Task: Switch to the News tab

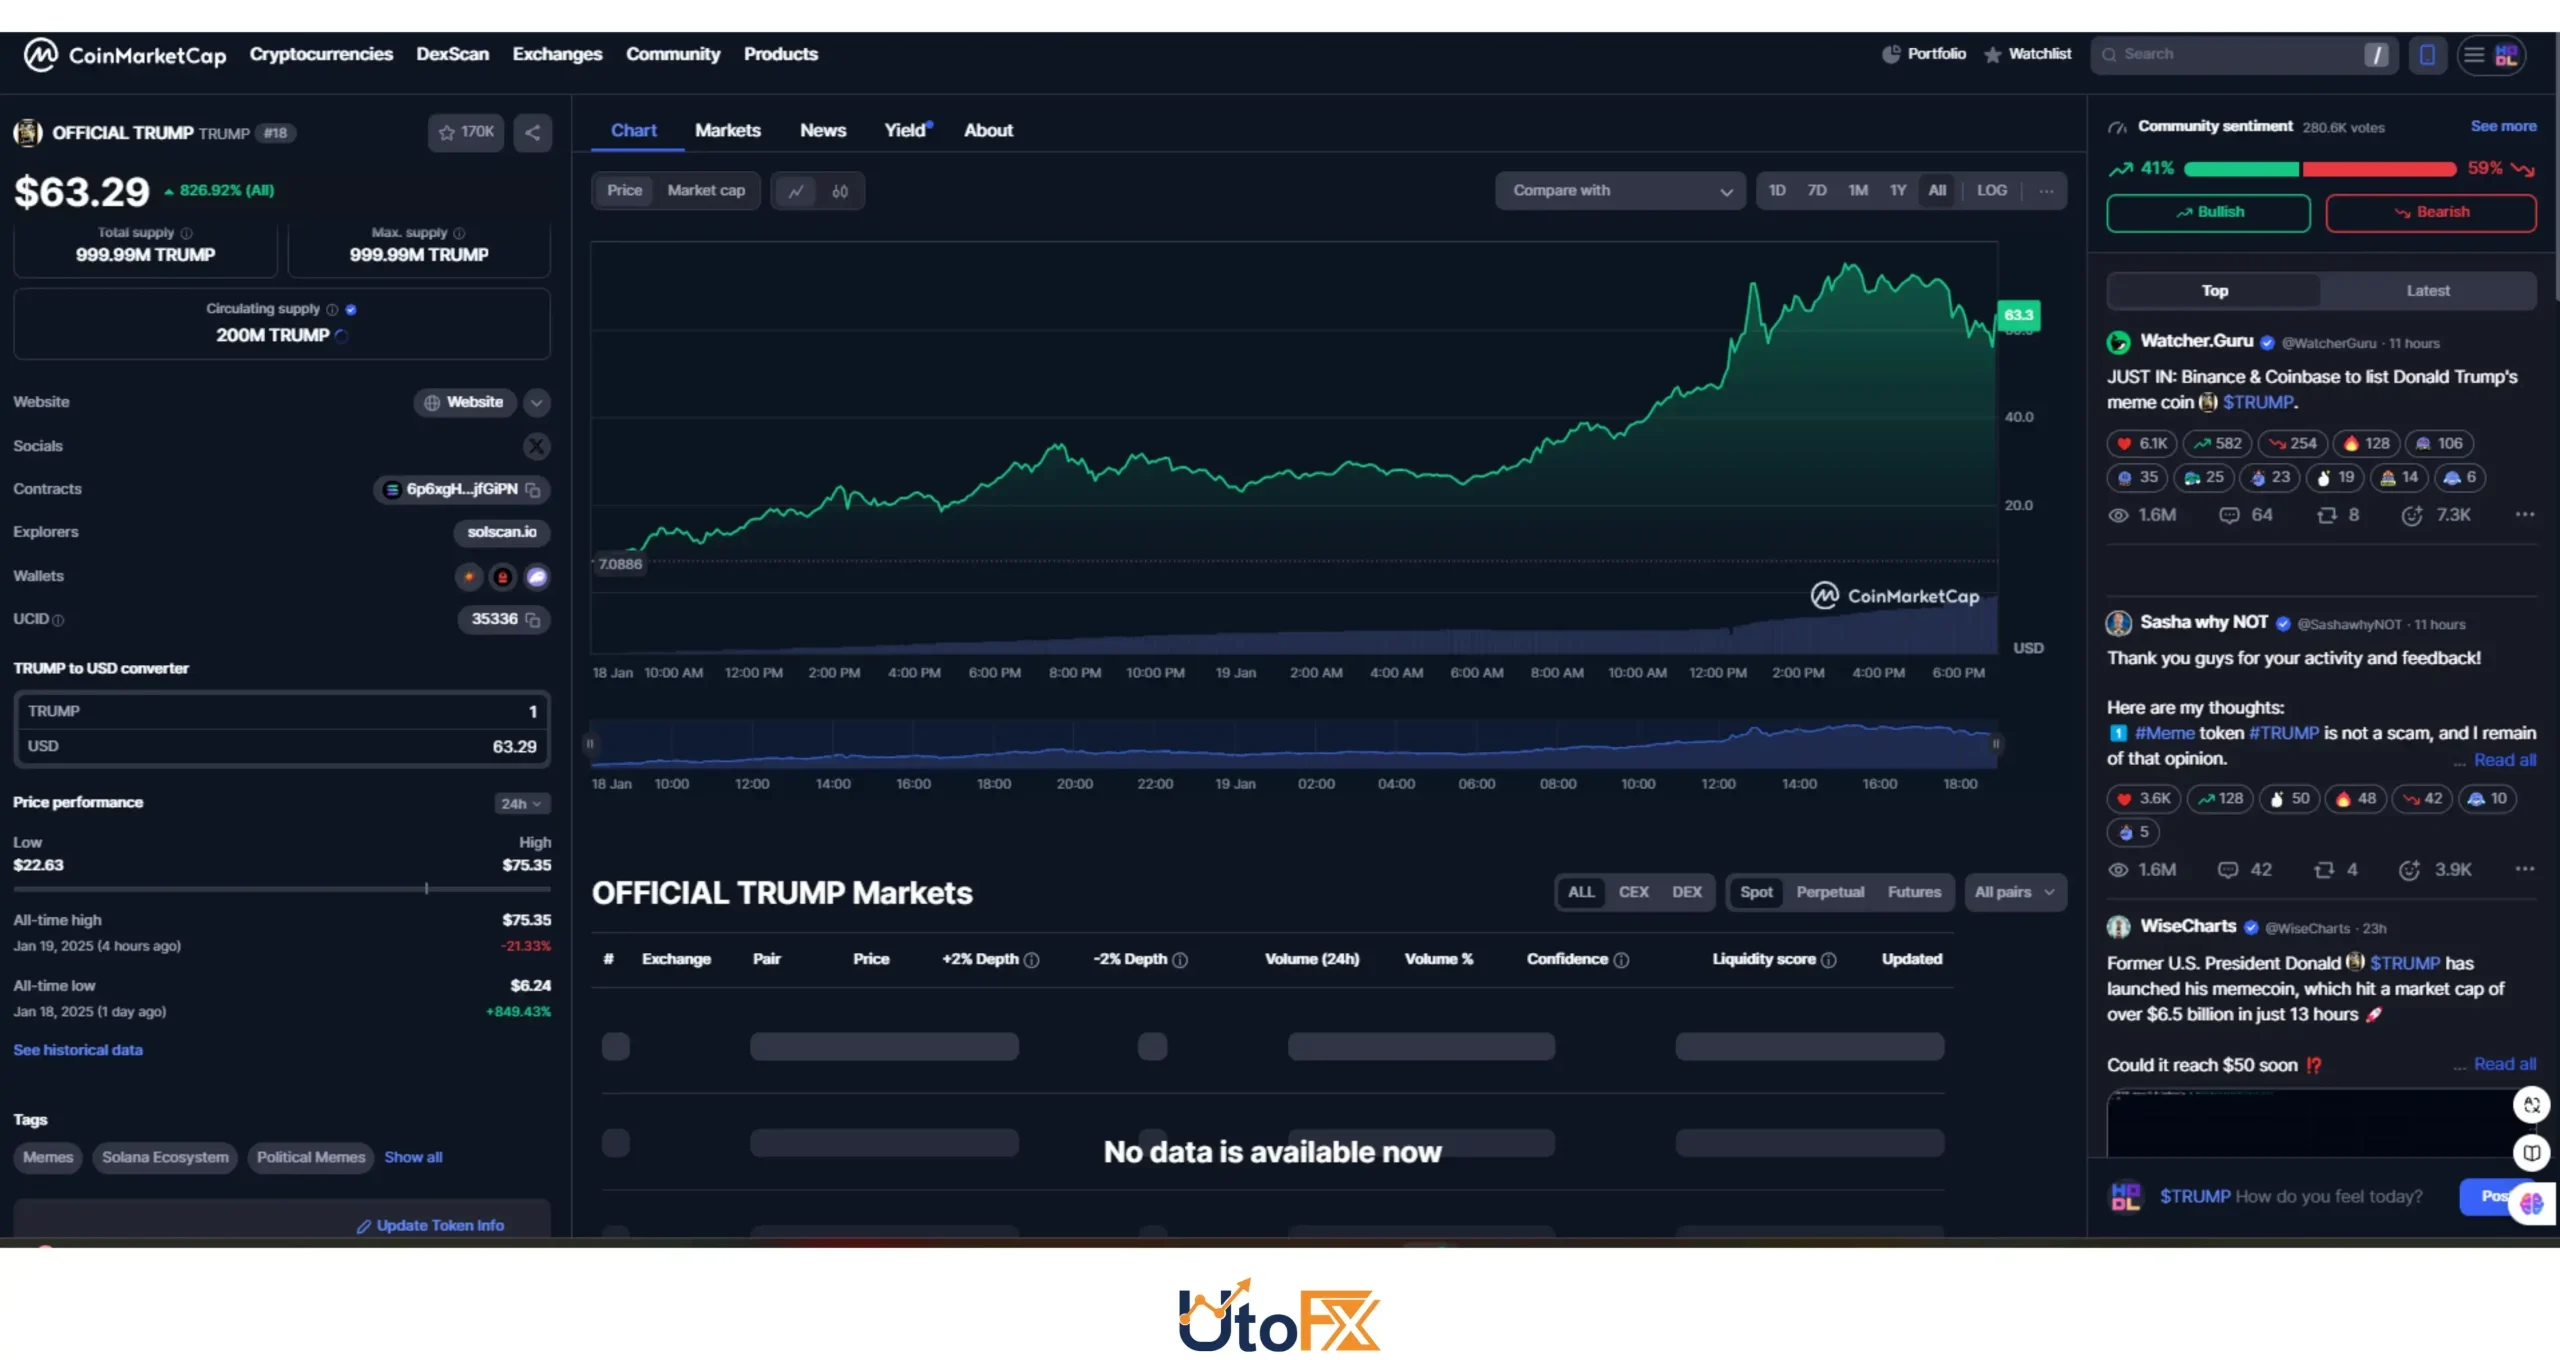Action: [823, 131]
